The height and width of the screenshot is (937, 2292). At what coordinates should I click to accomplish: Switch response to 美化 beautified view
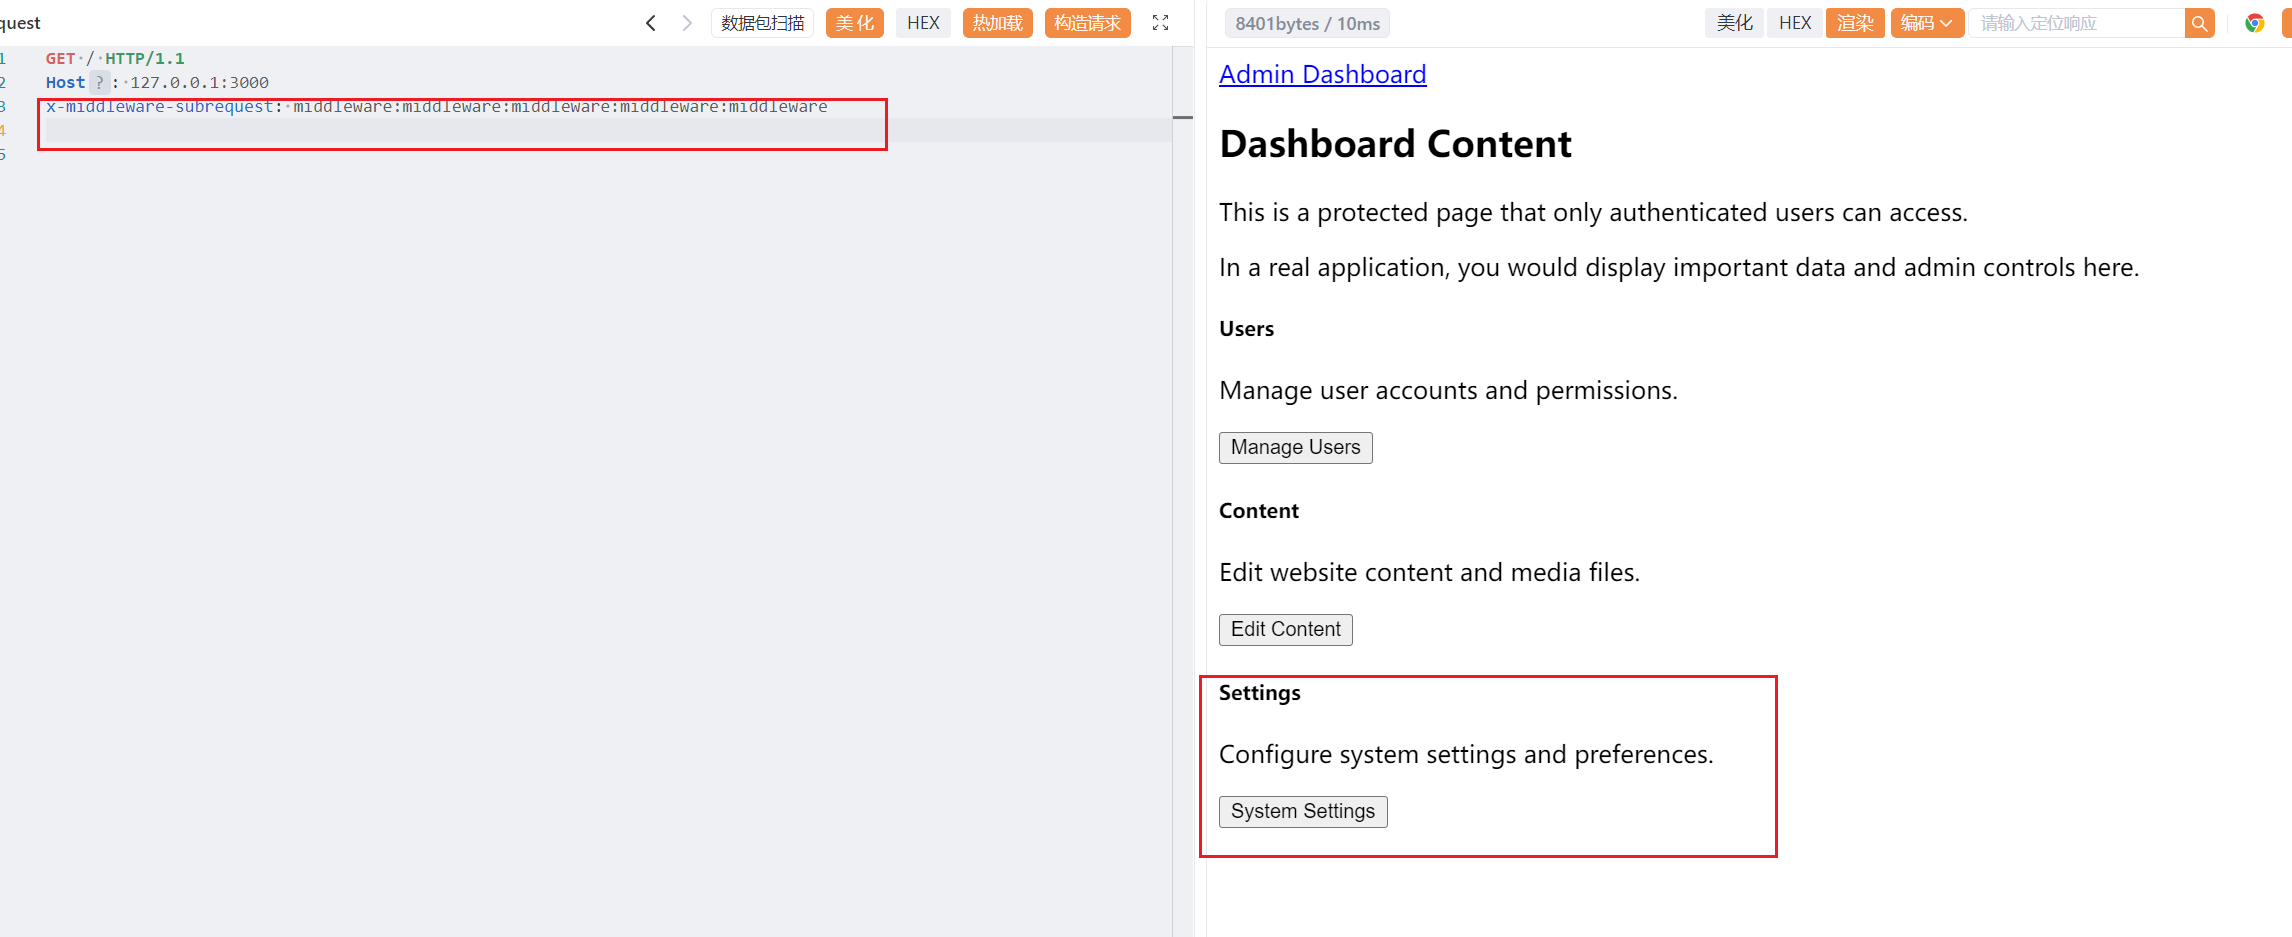[1734, 23]
